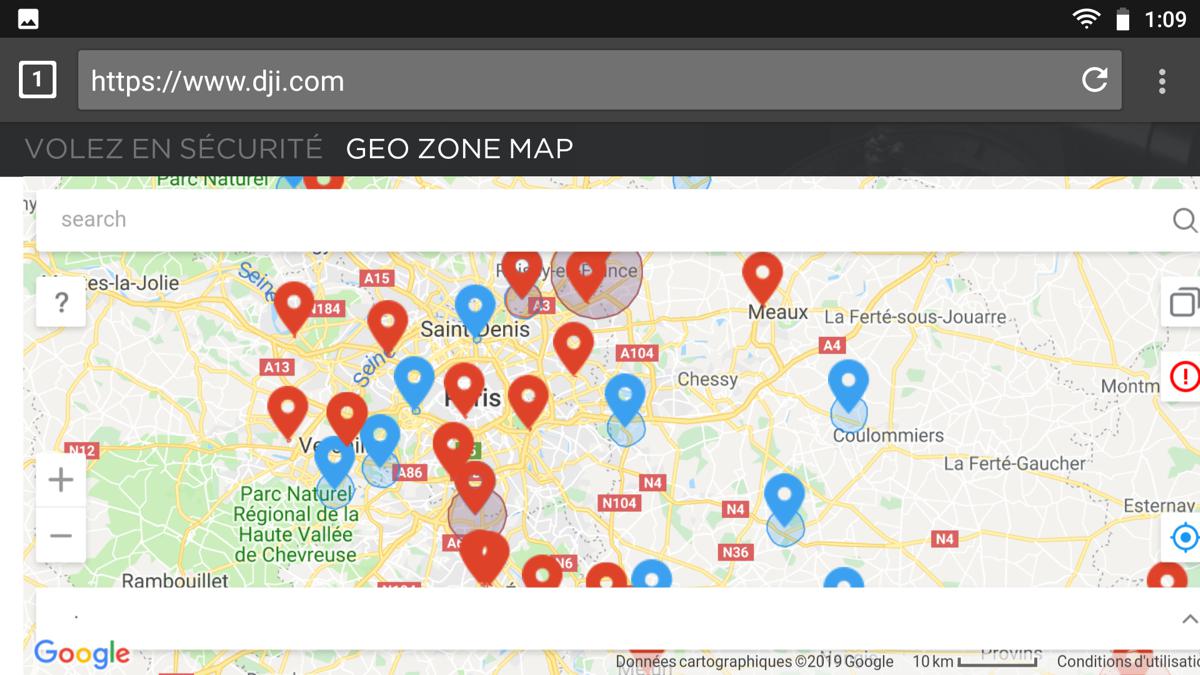
Task: Open the Conditions d'utilisation link
Action: click(1128, 661)
